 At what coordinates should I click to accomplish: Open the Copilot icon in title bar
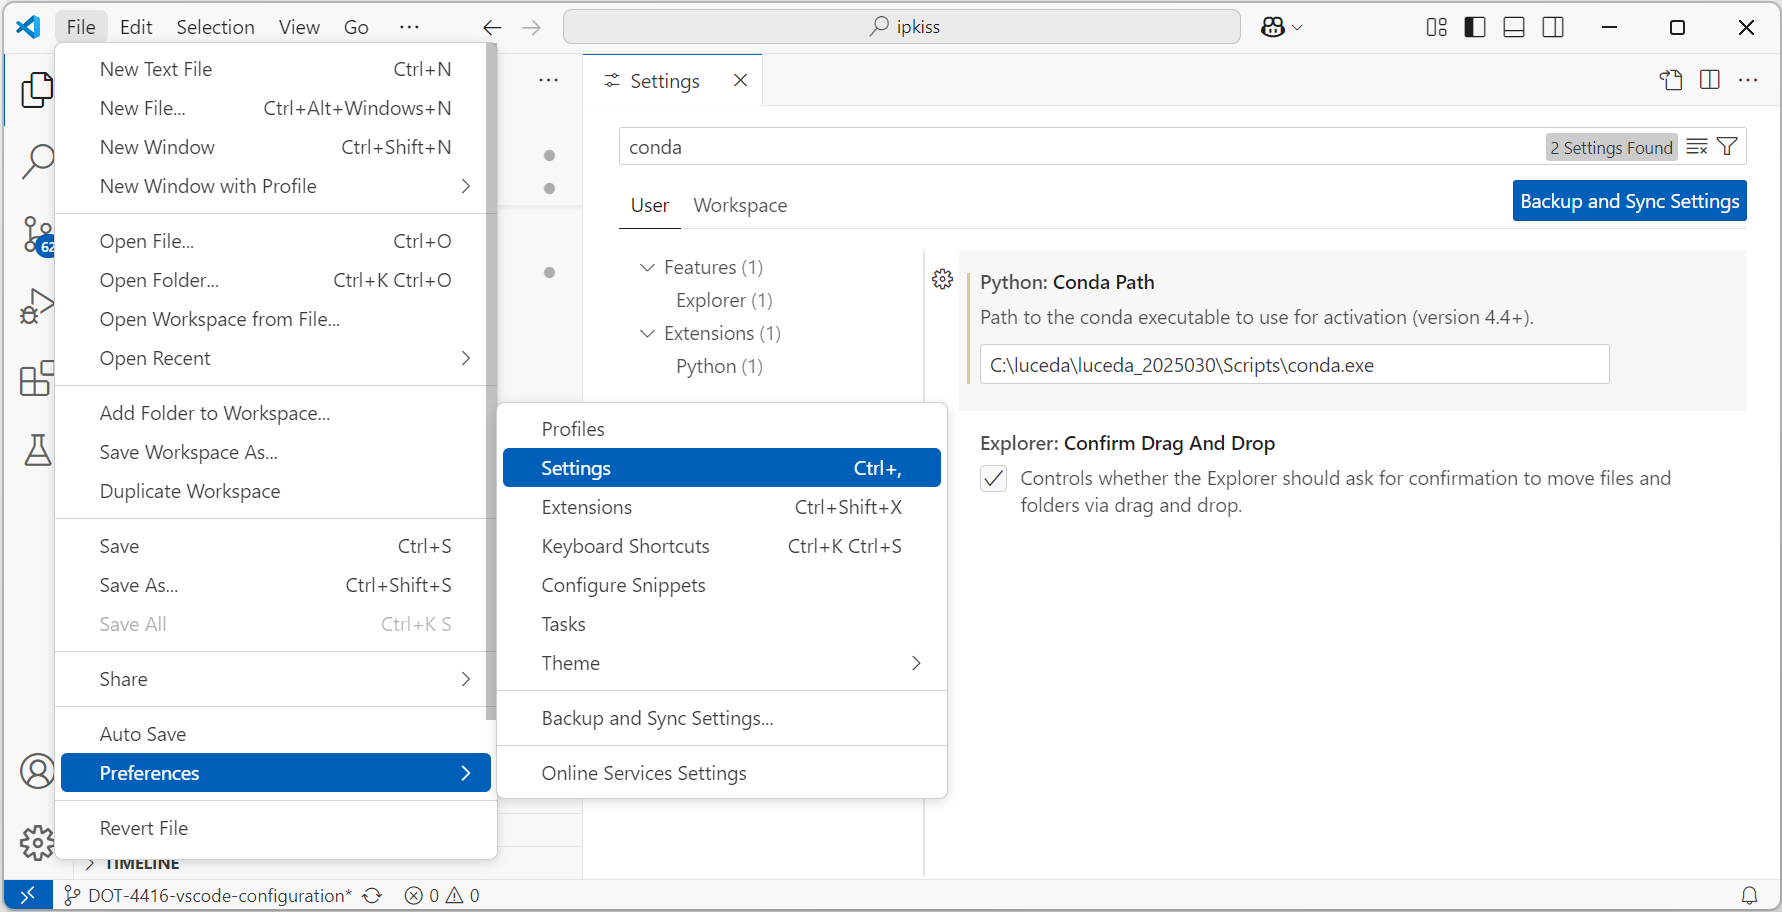(x=1273, y=27)
